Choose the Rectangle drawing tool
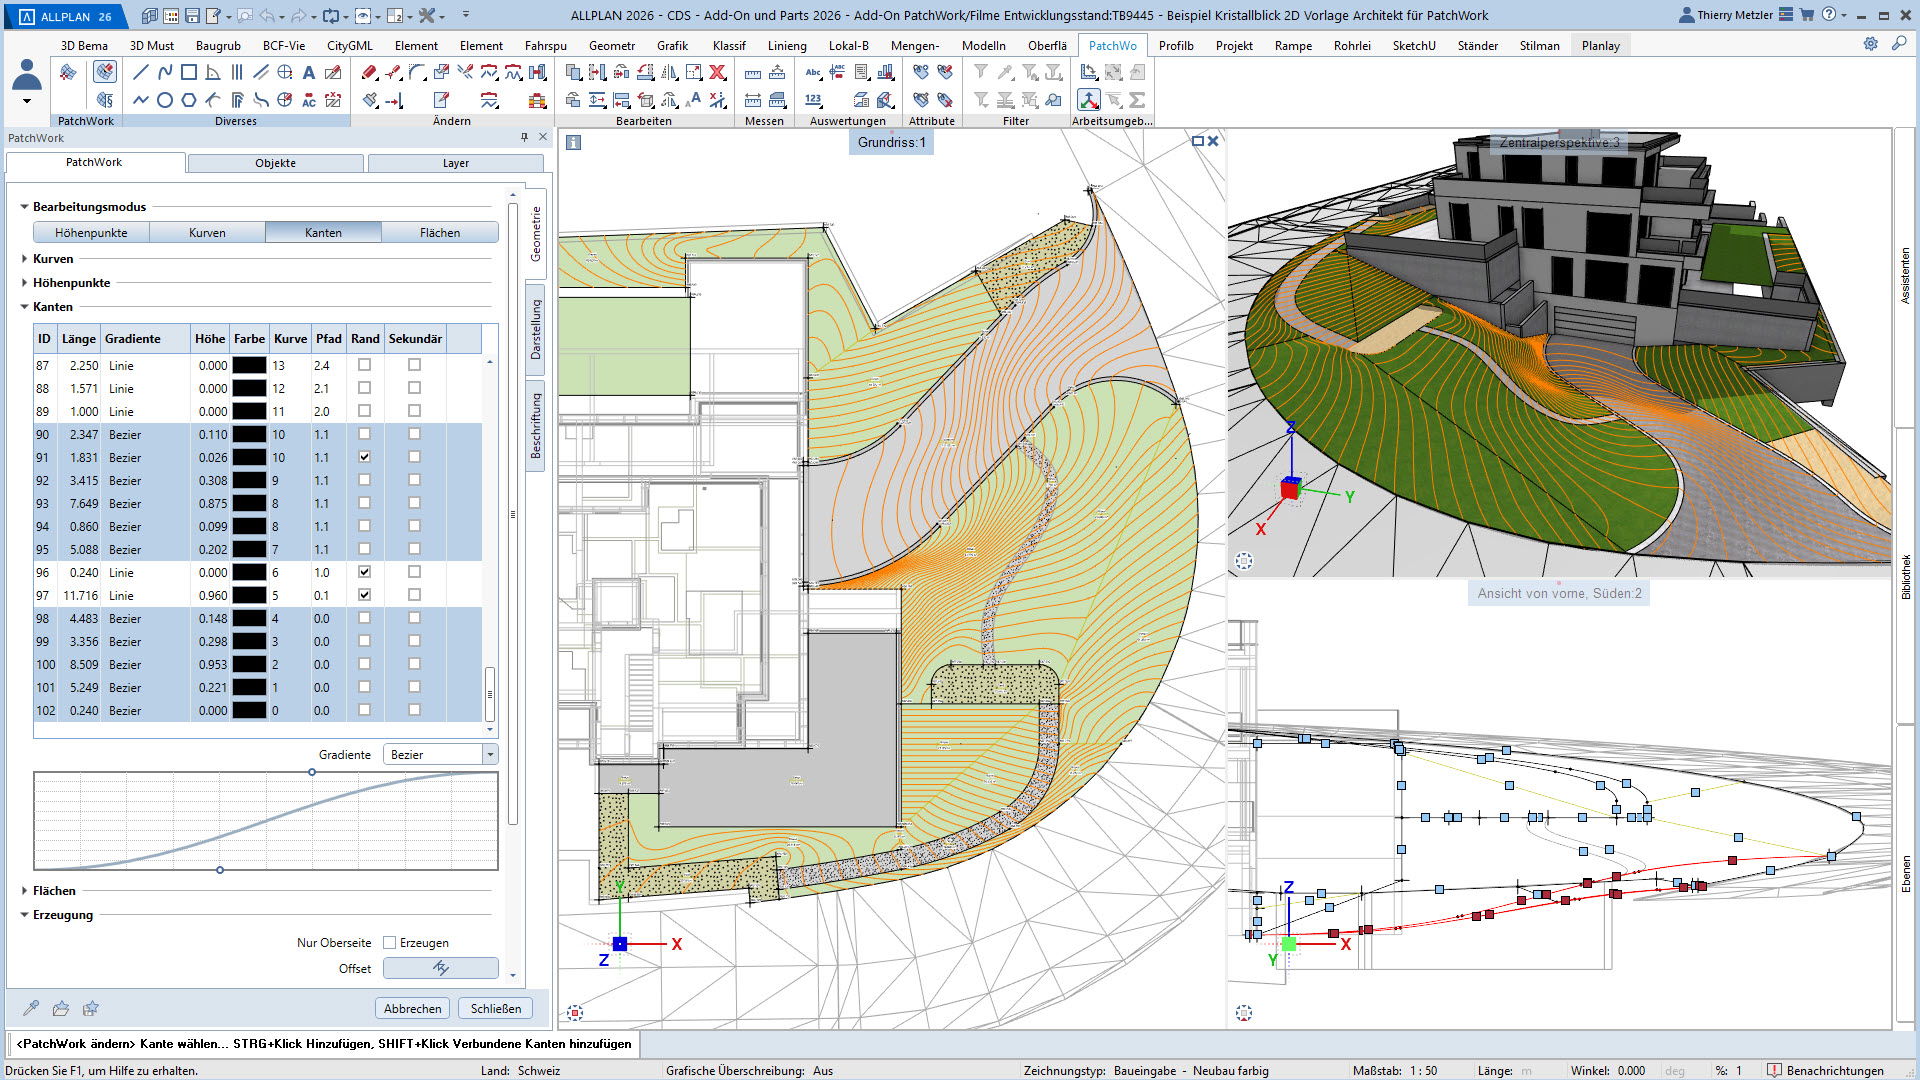The height and width of the screenshot is (1080, 1920). tap(189, 72)
